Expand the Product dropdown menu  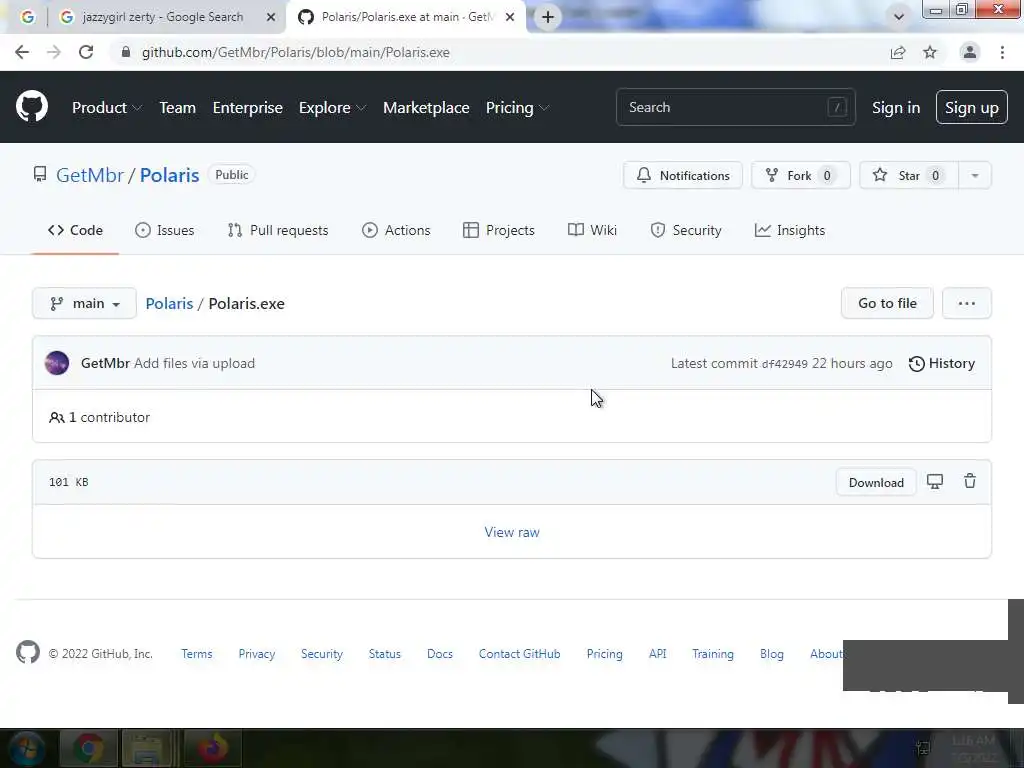pyautogui.click(x=106, y=108)
